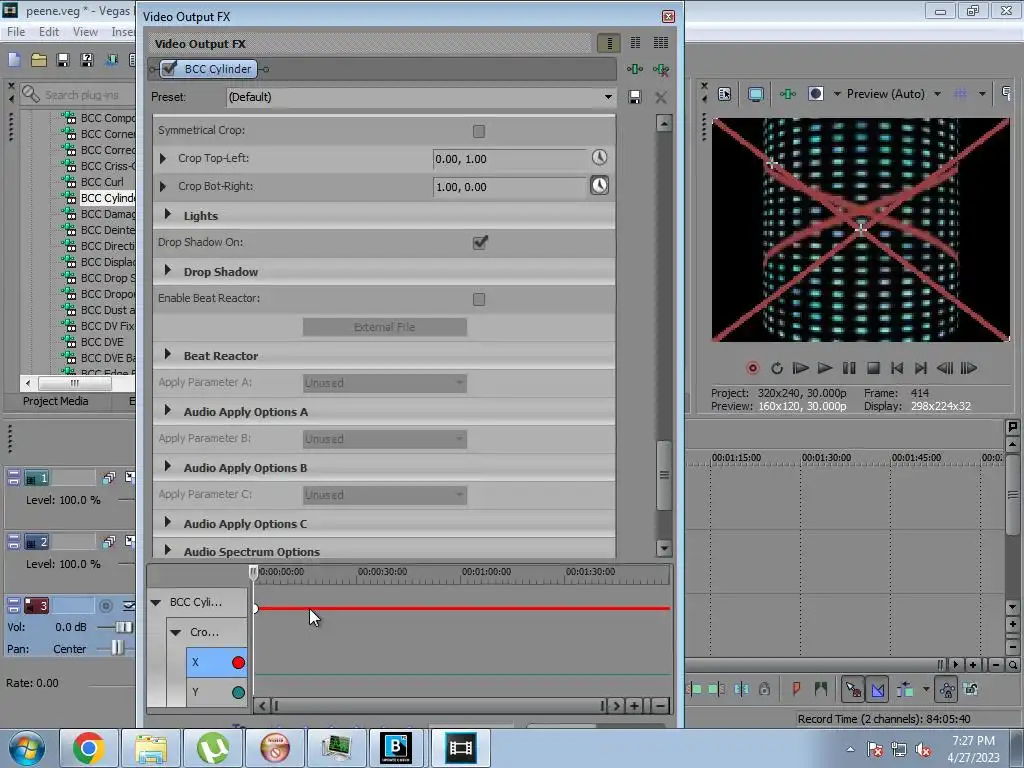The width and height of the screenshot is (1024, 768).
Task: Step to next frame
Action: pyautogui.click(x=969, y=368)
